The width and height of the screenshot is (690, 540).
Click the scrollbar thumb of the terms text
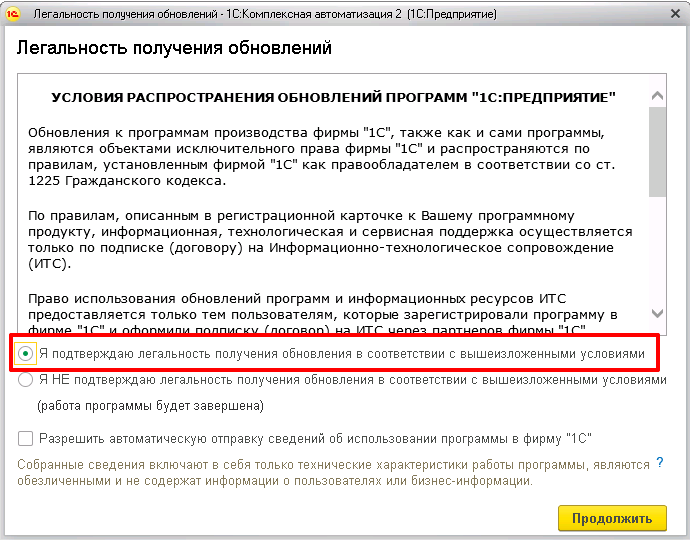pyautogui.click(x=657, y=151)
